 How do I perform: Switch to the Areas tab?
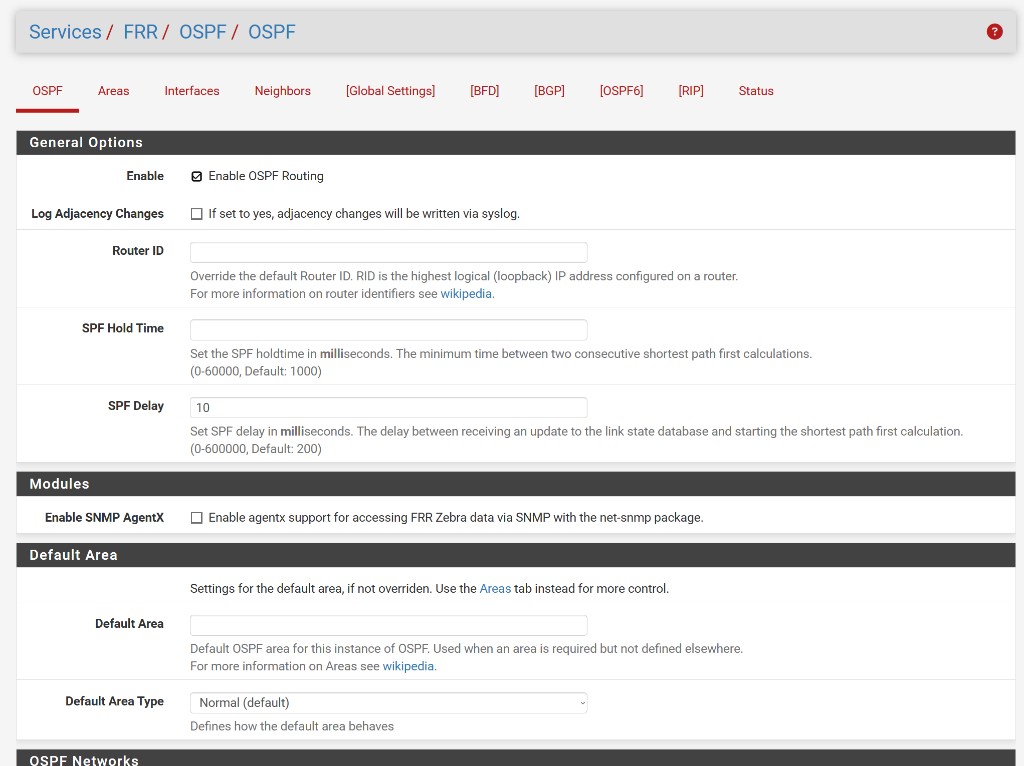pos(113,91)
